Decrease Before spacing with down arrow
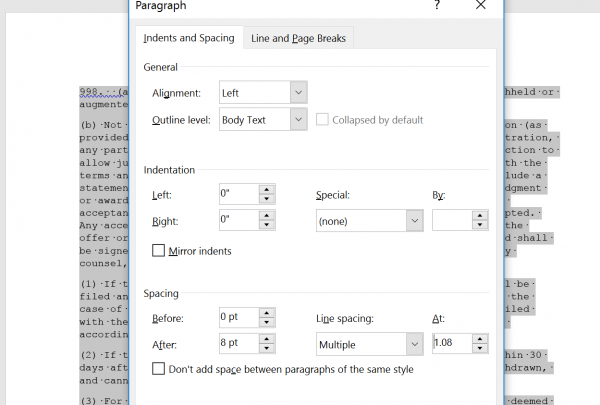The width and height of the screenshot is (600, 405). (x=267, y=322)
